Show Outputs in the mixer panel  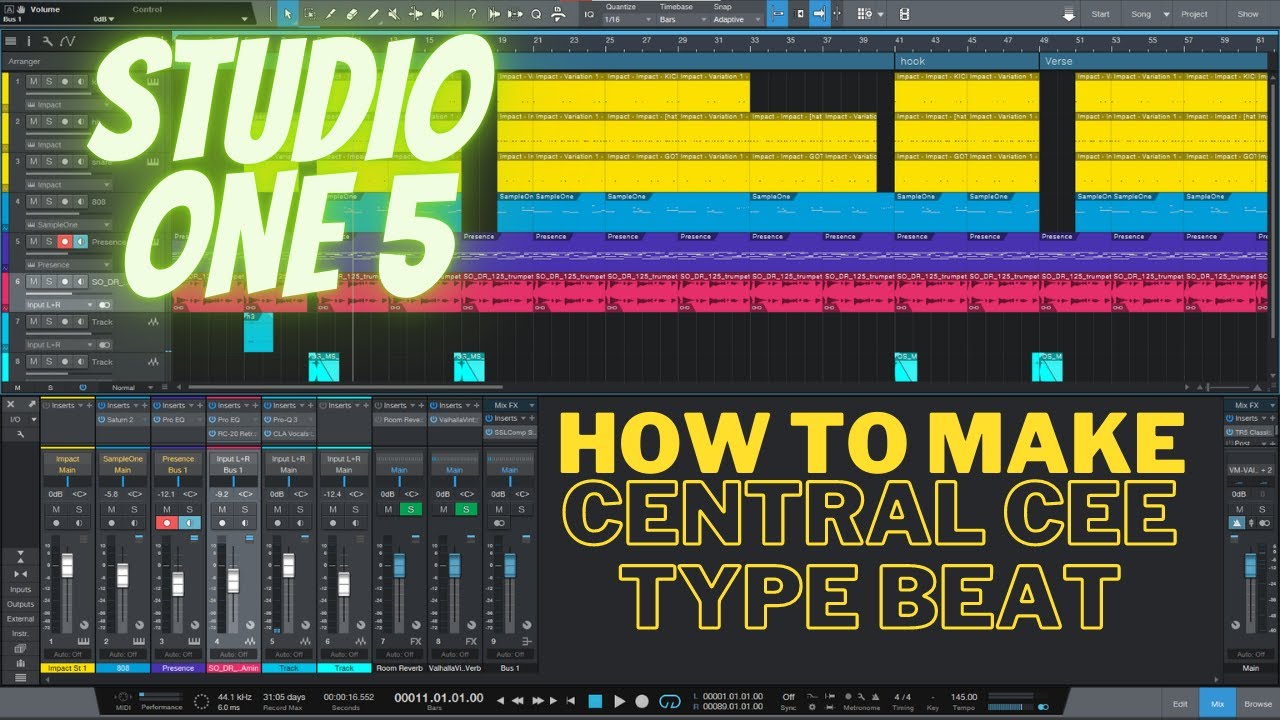pyautogui.click(x=20, y=604)
